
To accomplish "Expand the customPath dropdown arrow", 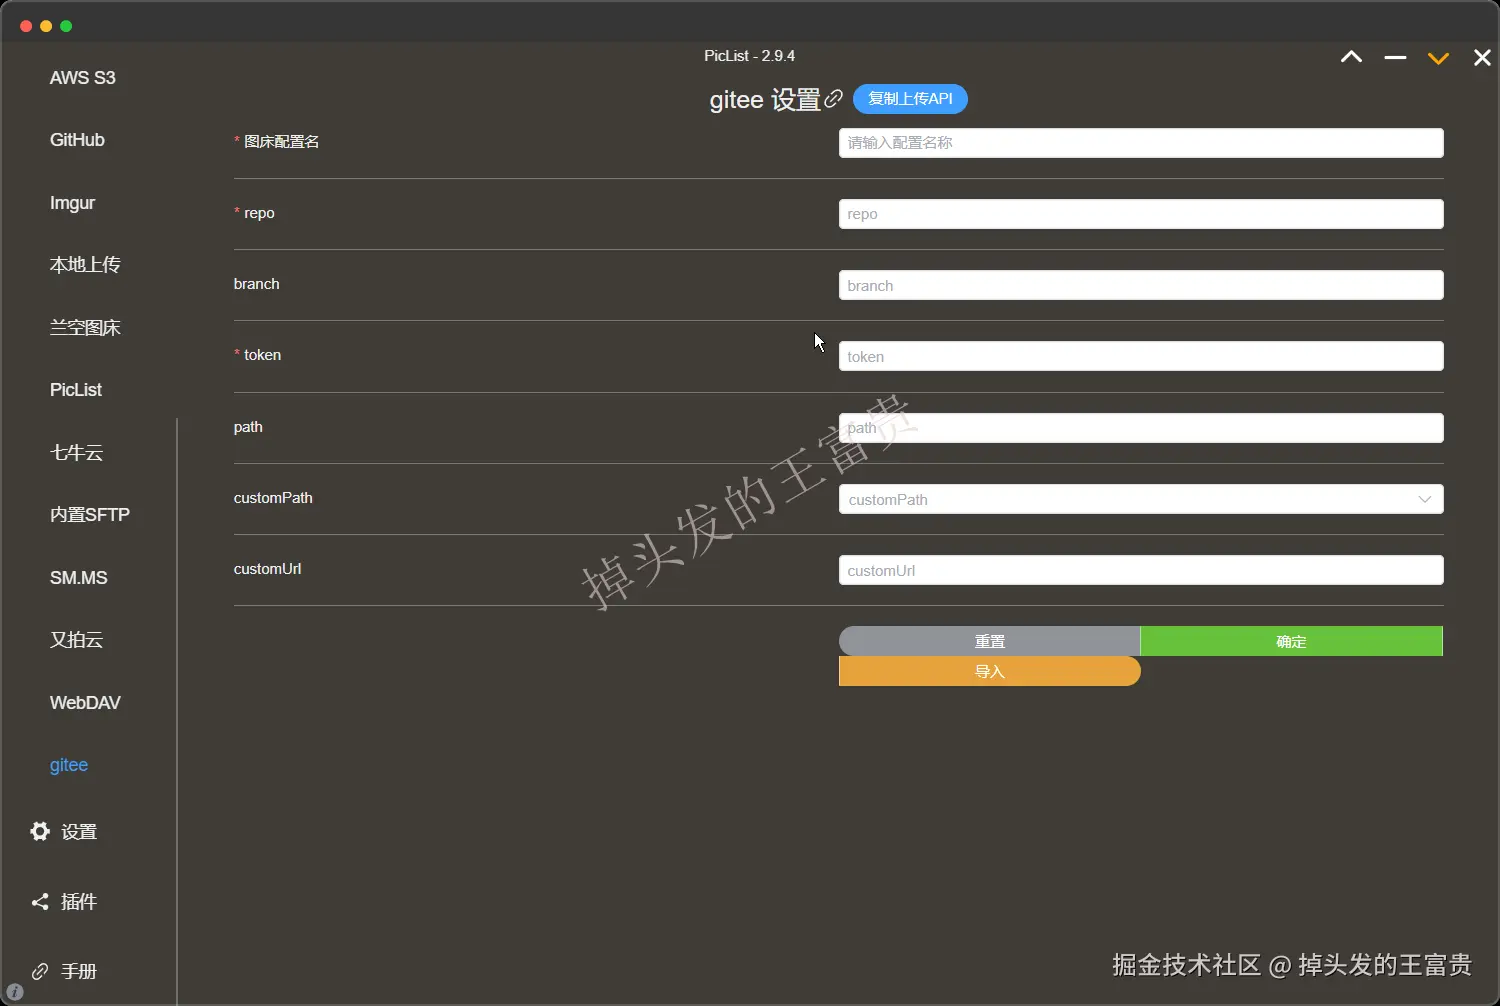I will coord(1424,499).
